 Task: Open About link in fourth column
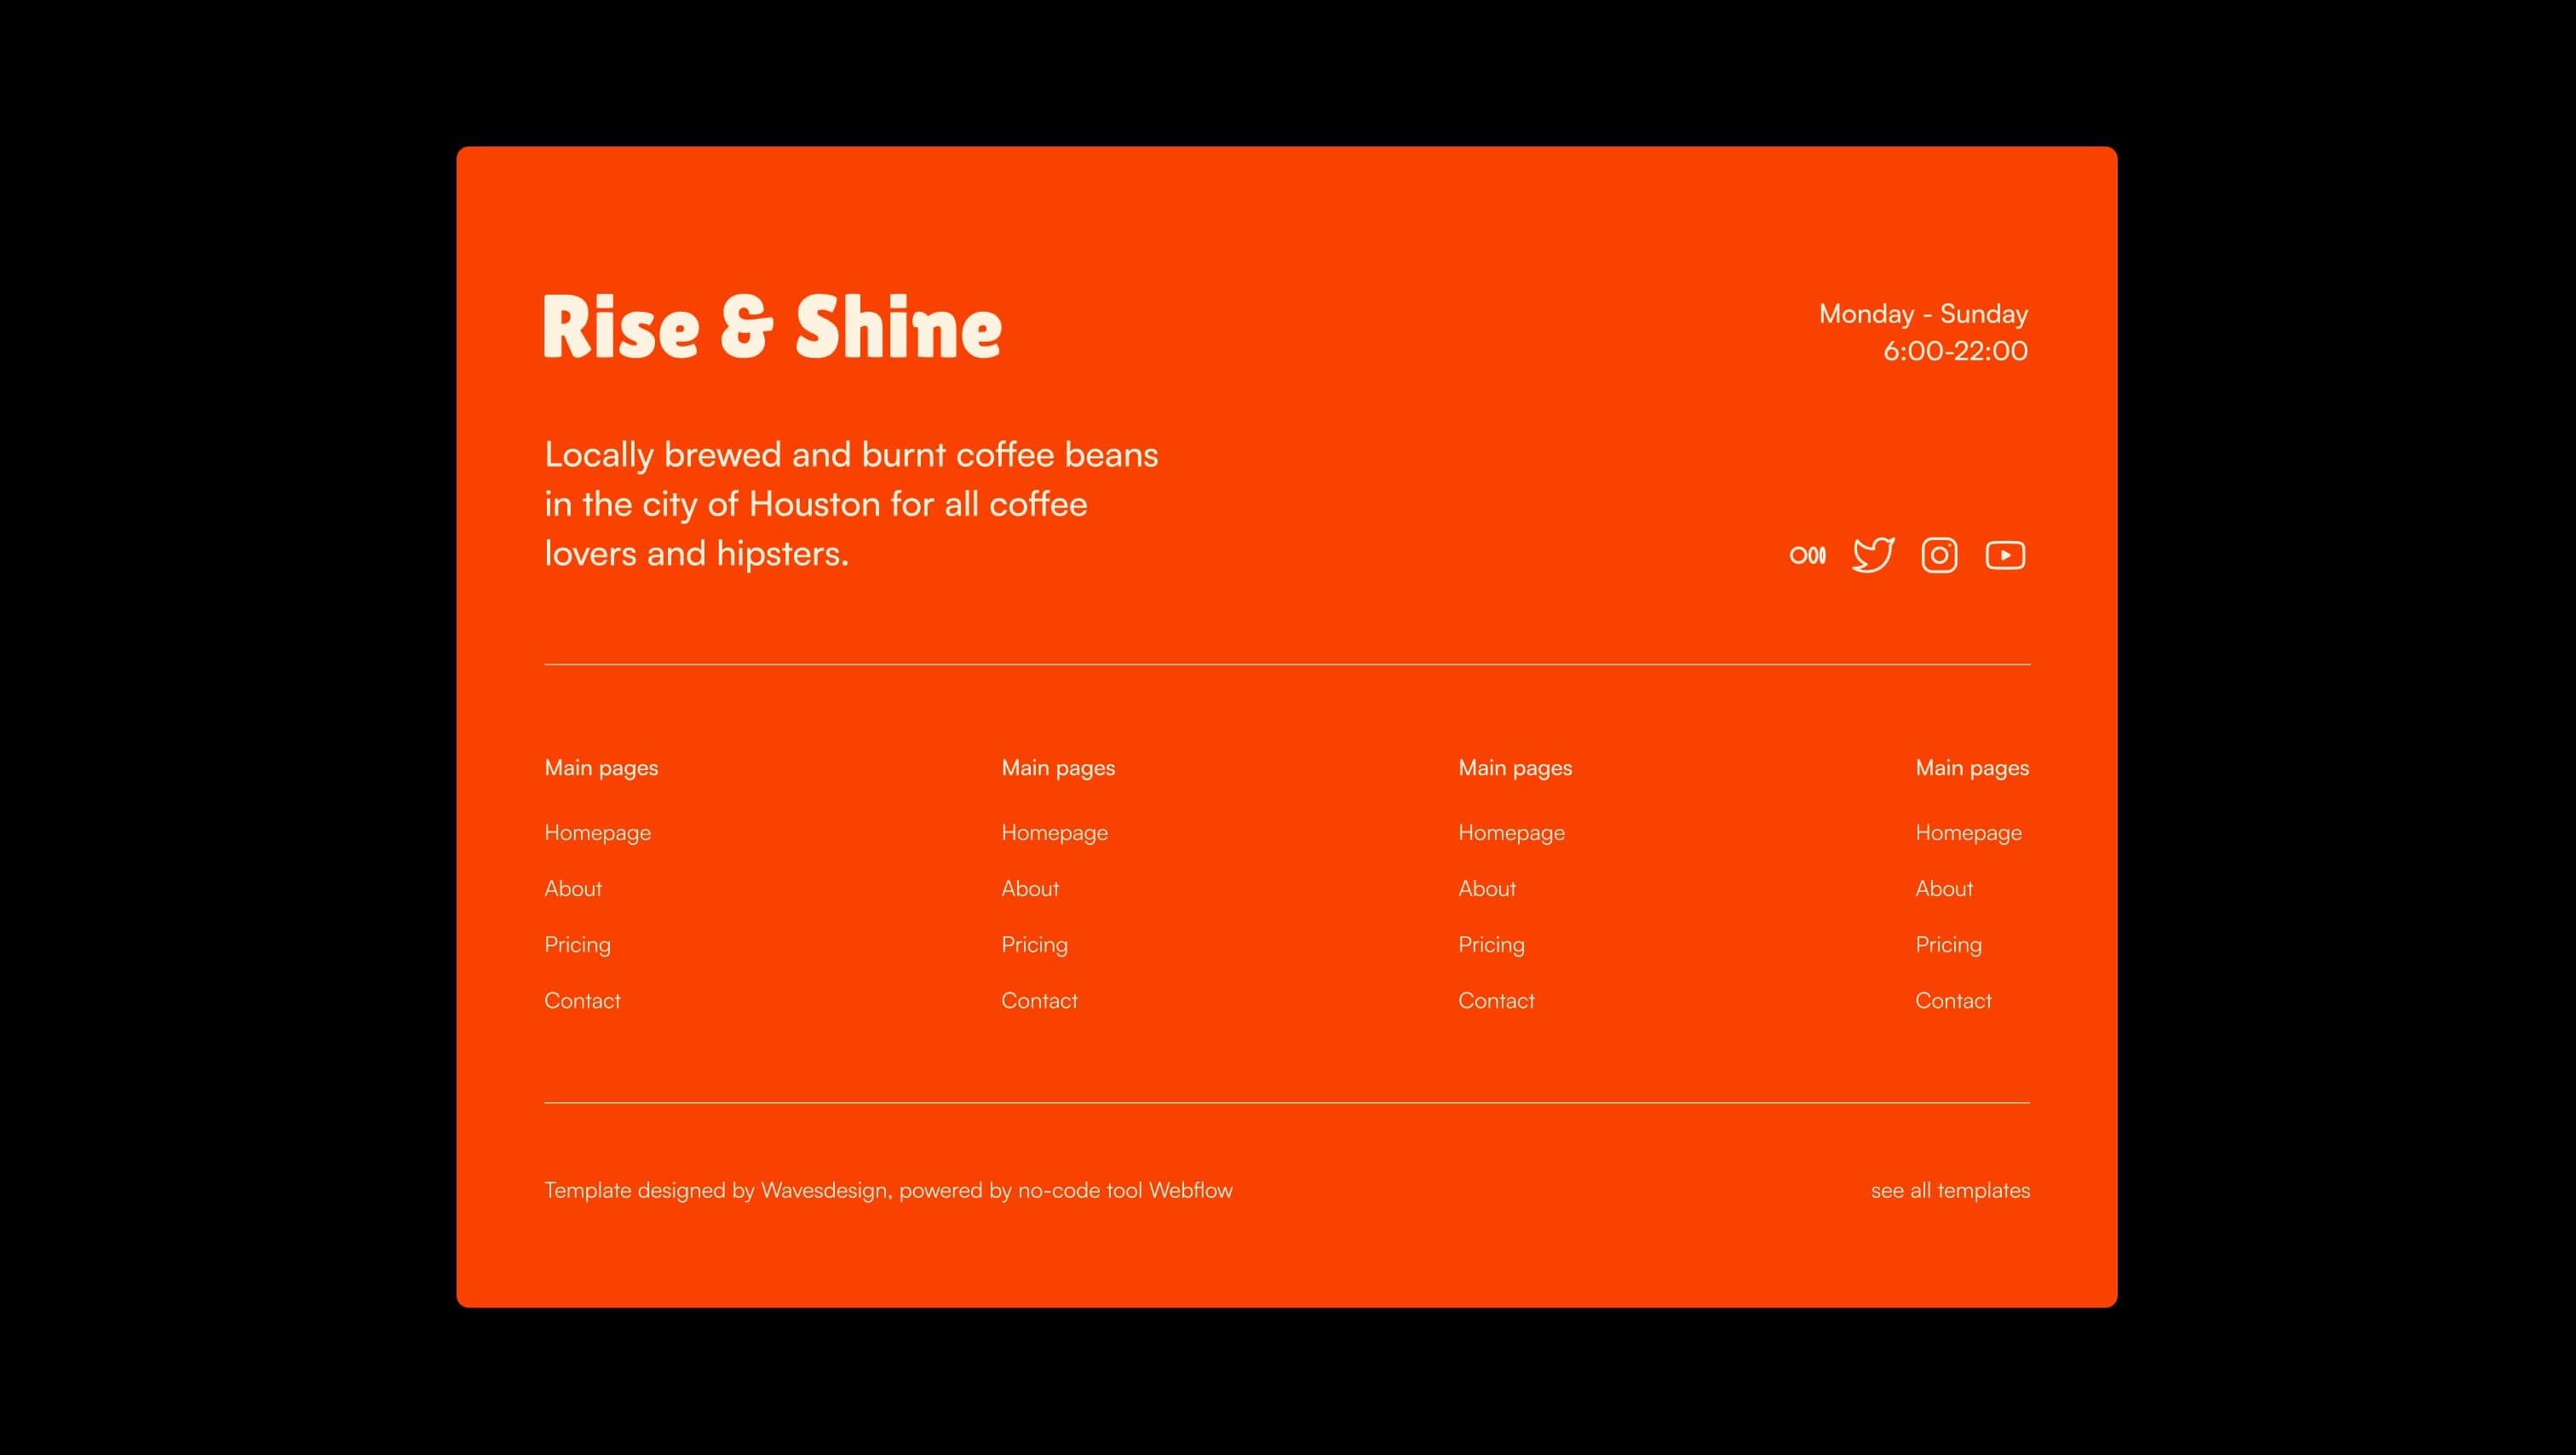[1944, 889]
